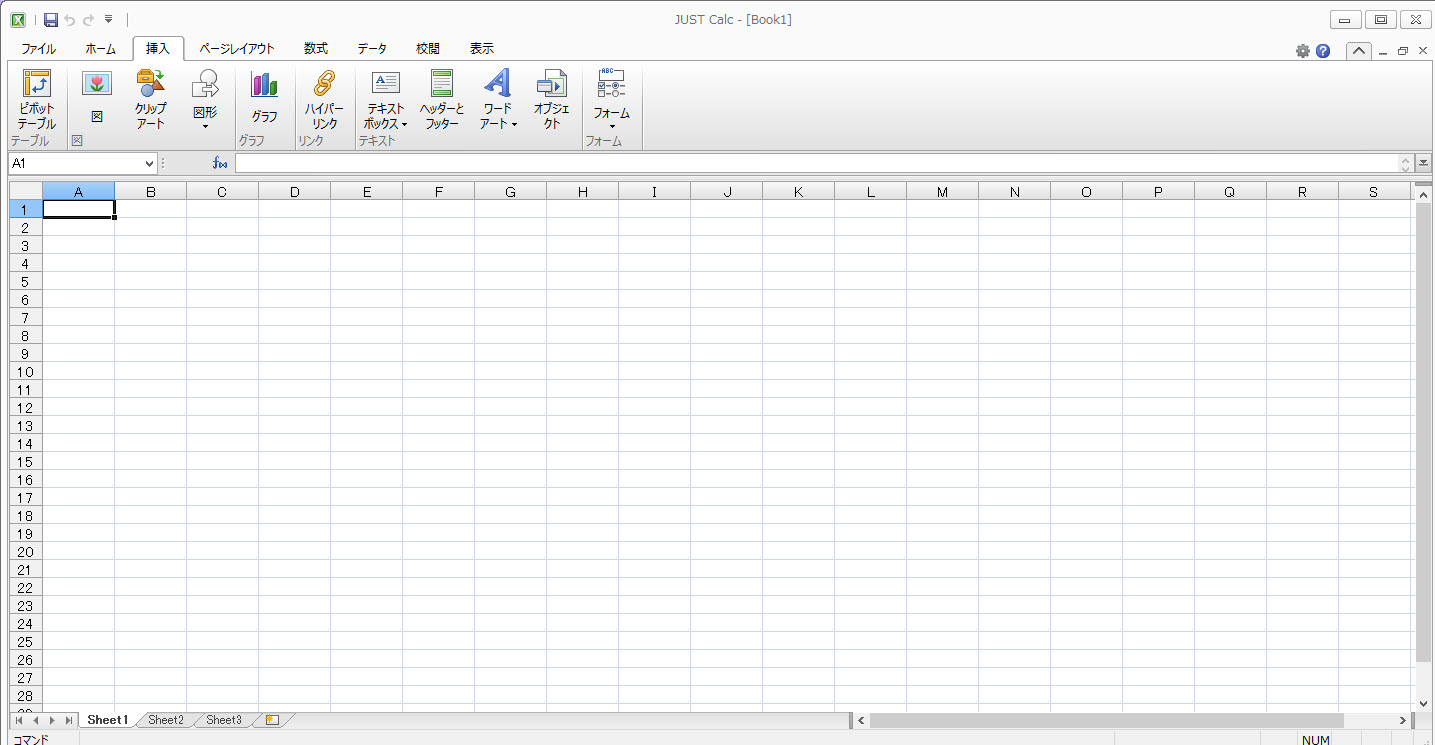Switch to Sheet2 tab
Image resolution: width=1435 pixels, height=745 pixels.
(x=166, y=720)
